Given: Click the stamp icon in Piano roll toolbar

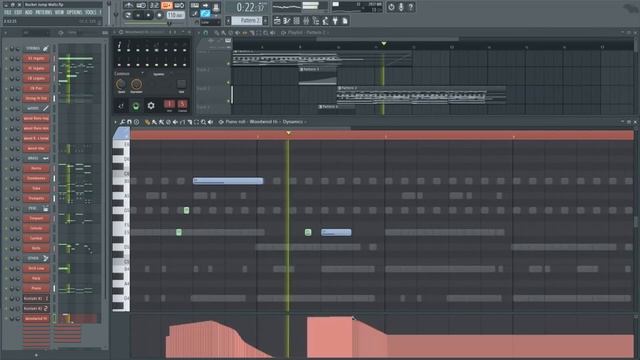Looking at the screenshot, I should 136,122.
